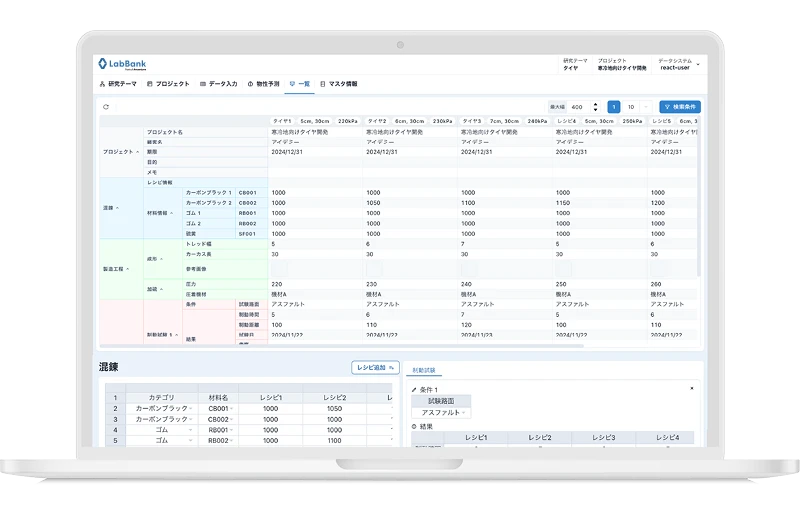The image size is (800, 520).
Task: Click the pencil icon beside 条件 1
Action: pos(415,389)
